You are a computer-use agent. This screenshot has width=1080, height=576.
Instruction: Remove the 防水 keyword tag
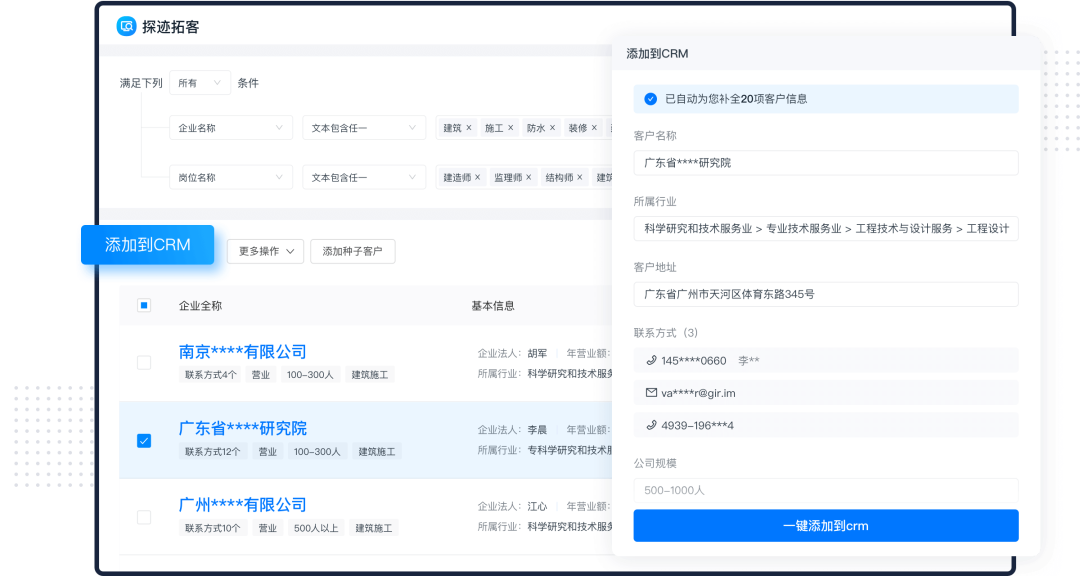point(553,128)
